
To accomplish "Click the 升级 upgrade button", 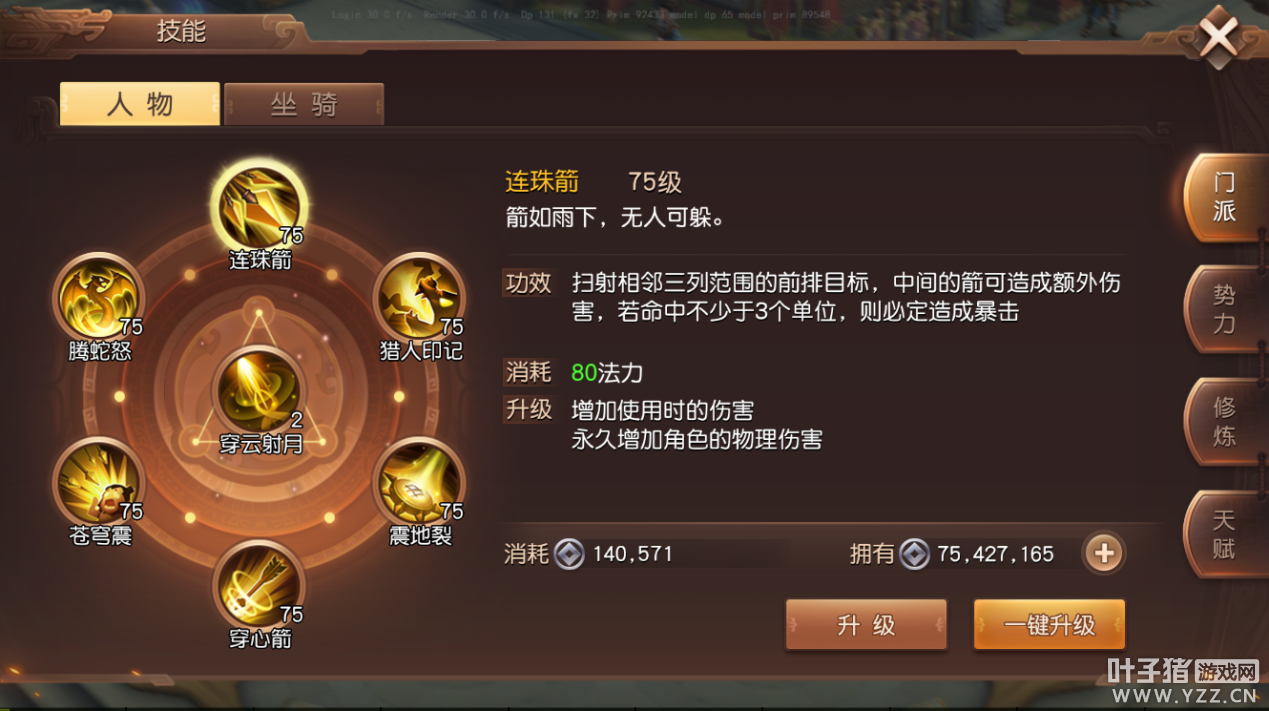I will [866, 625].
